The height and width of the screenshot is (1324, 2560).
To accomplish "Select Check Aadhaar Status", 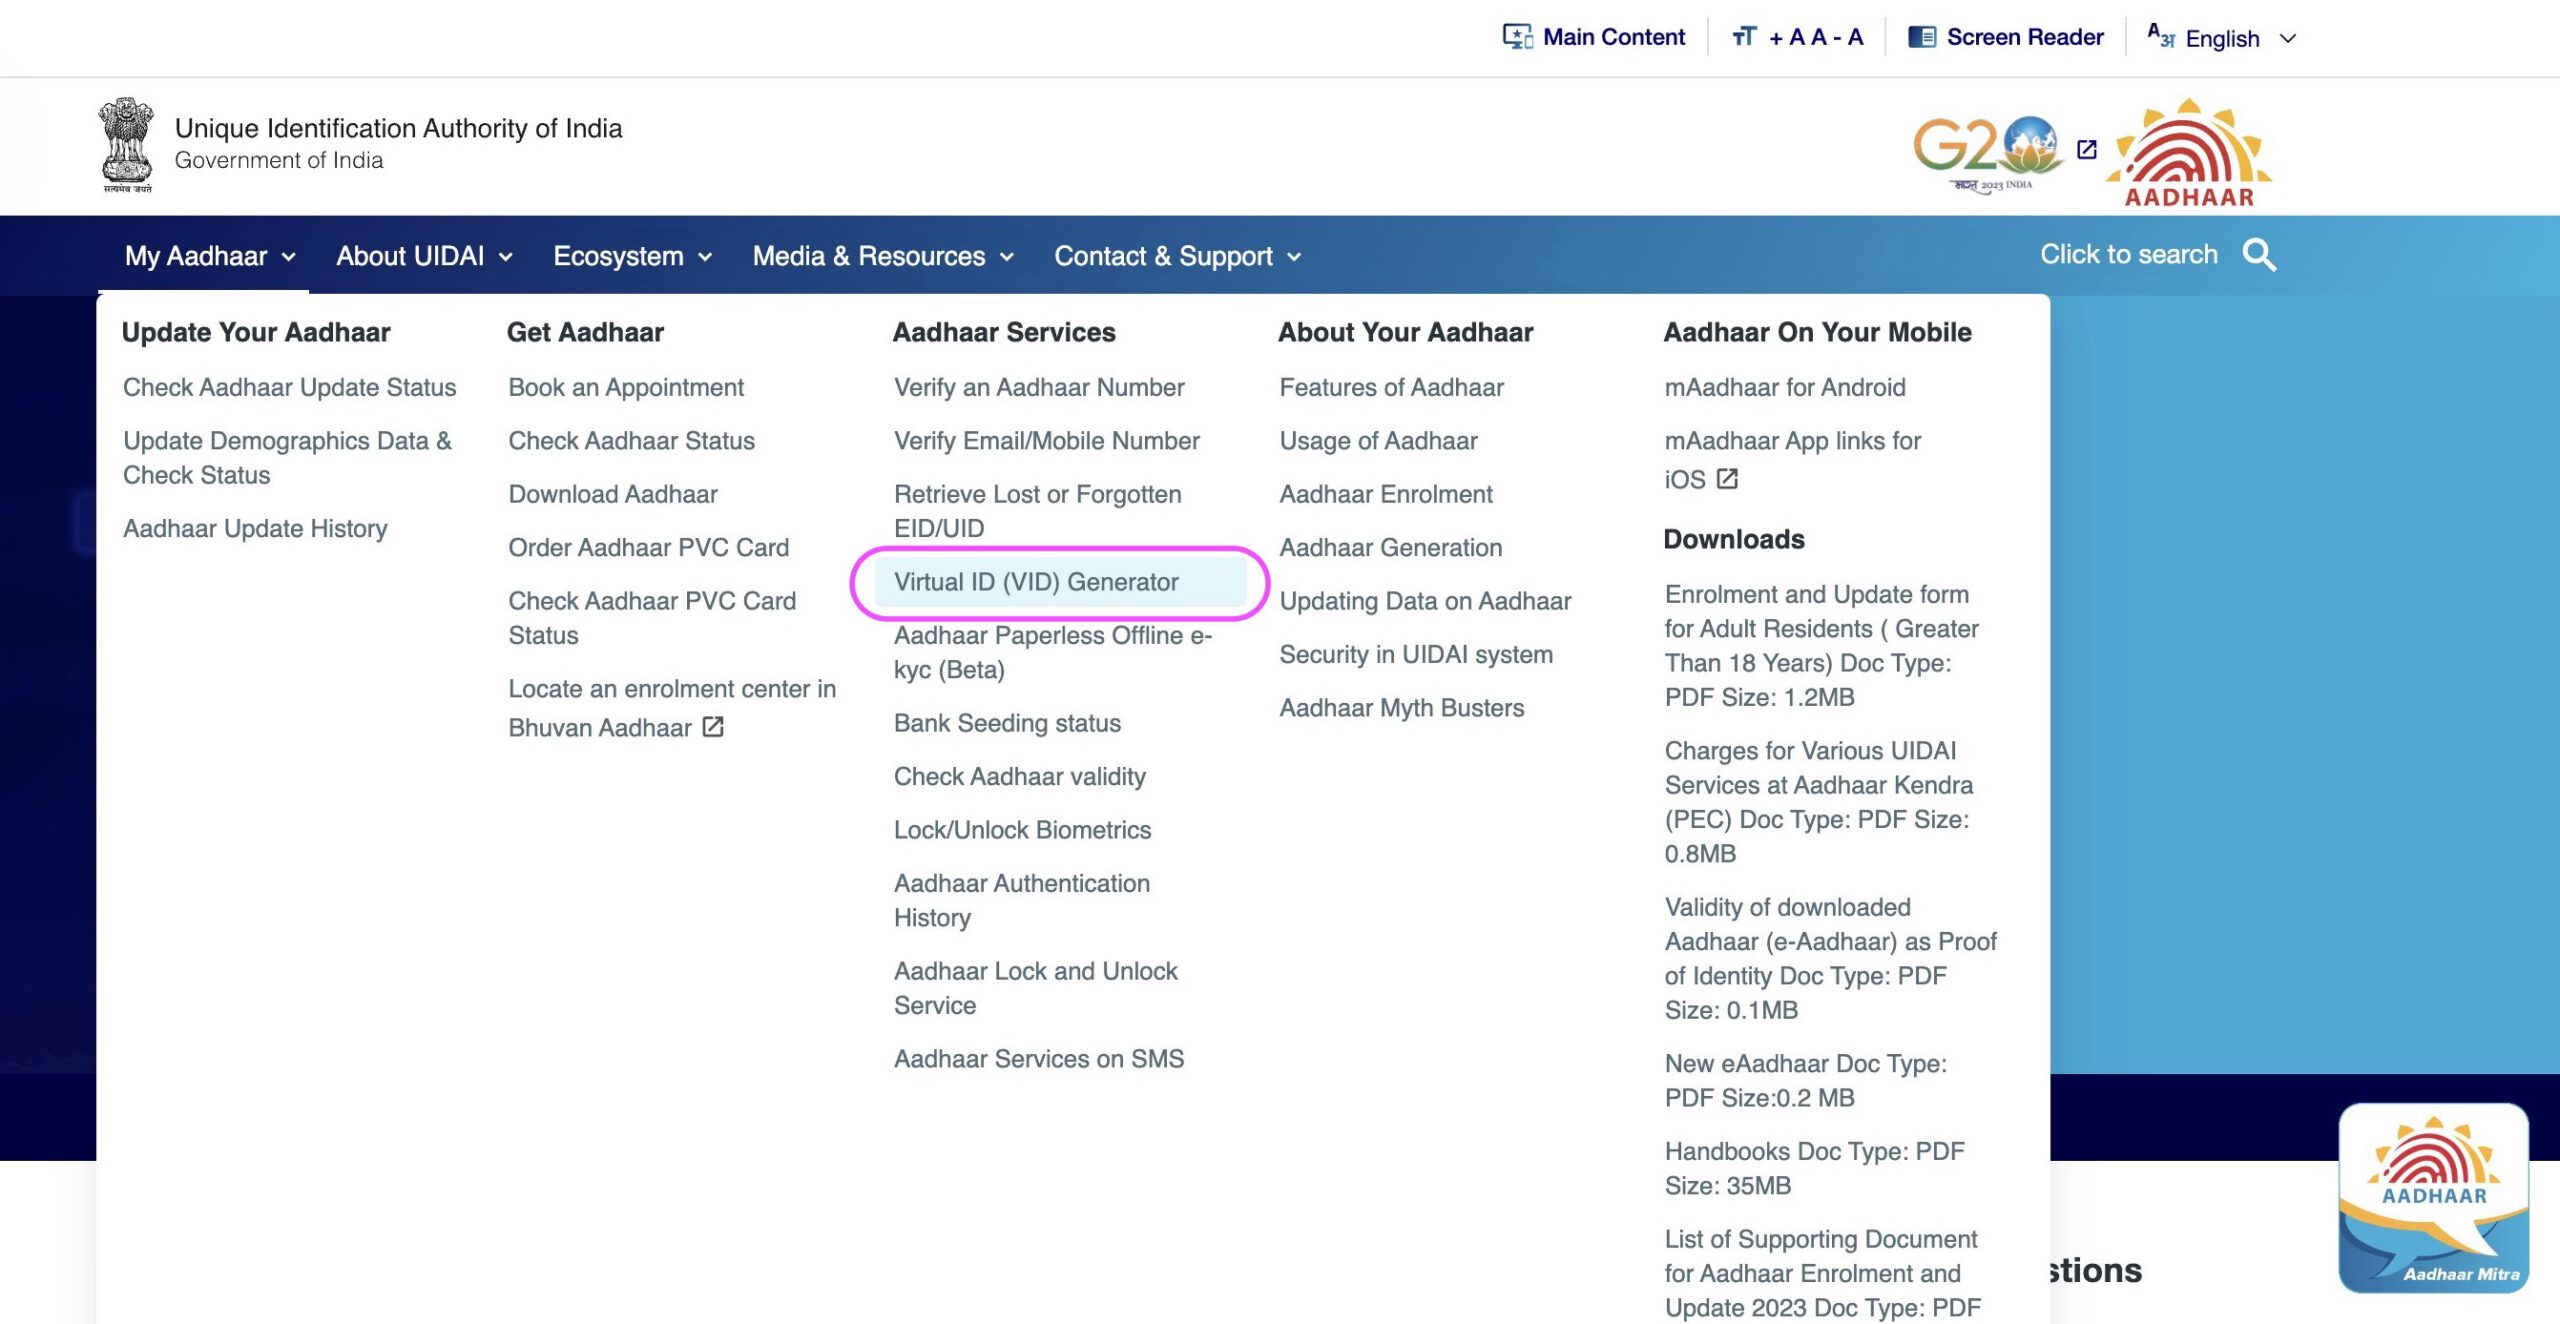I will click(x=631, y=440).
